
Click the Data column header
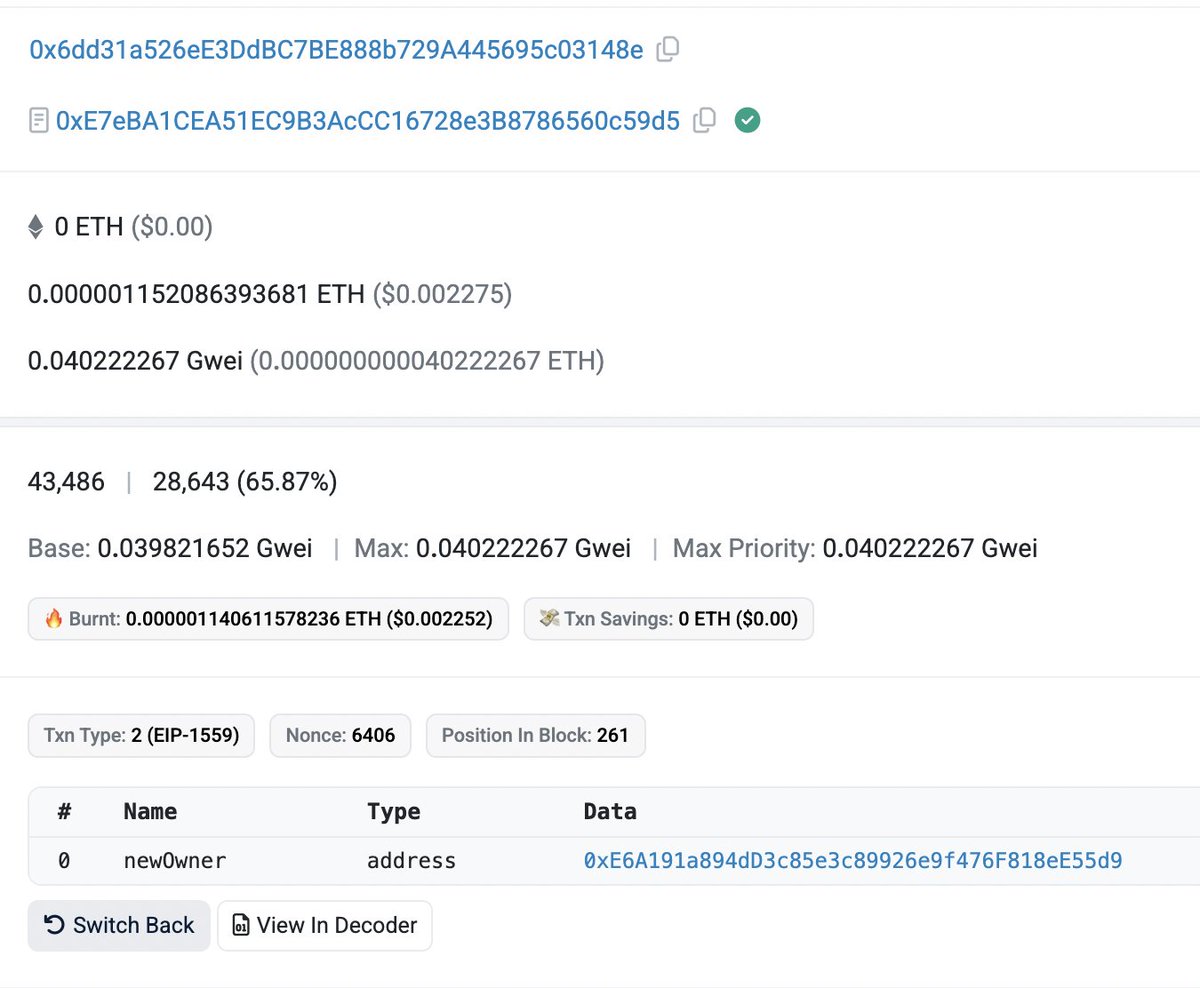(610, 811)
